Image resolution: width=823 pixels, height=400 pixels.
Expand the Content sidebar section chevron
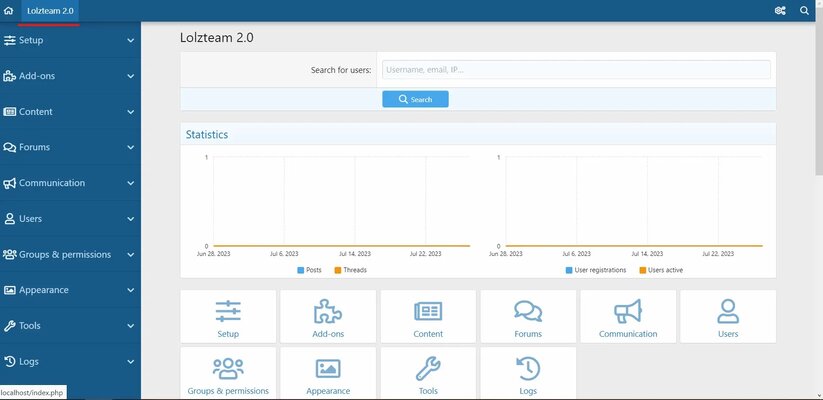131,112
